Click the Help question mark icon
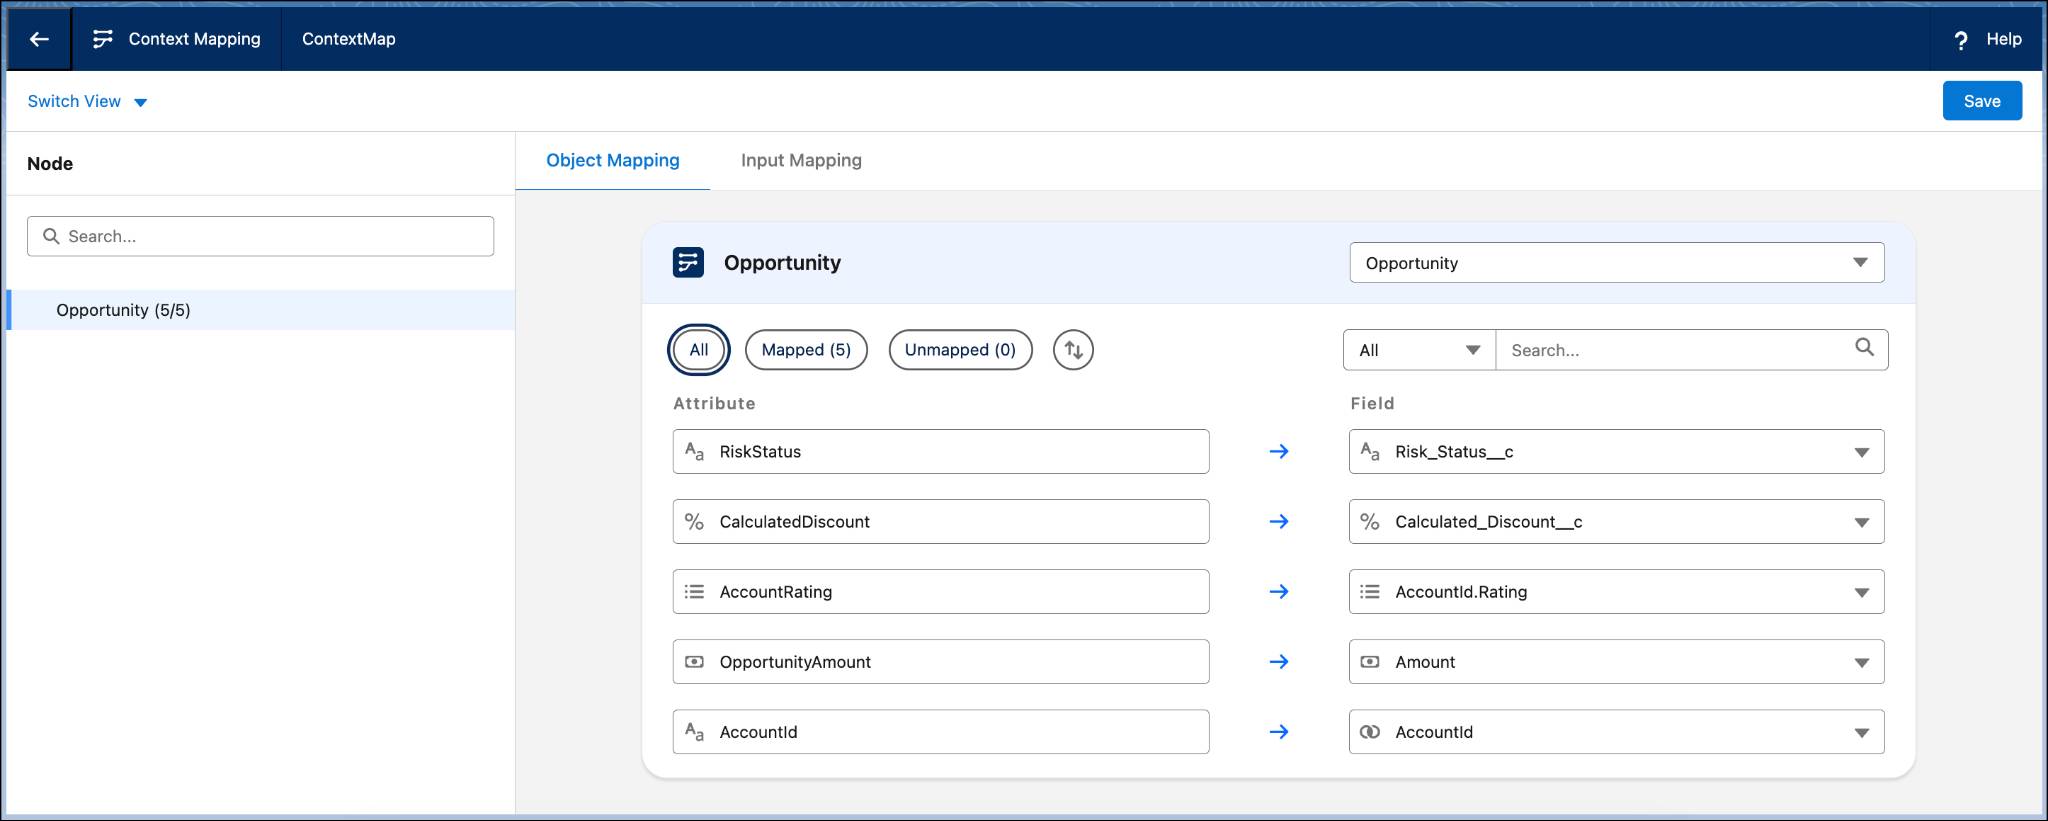 point(1960,40)
